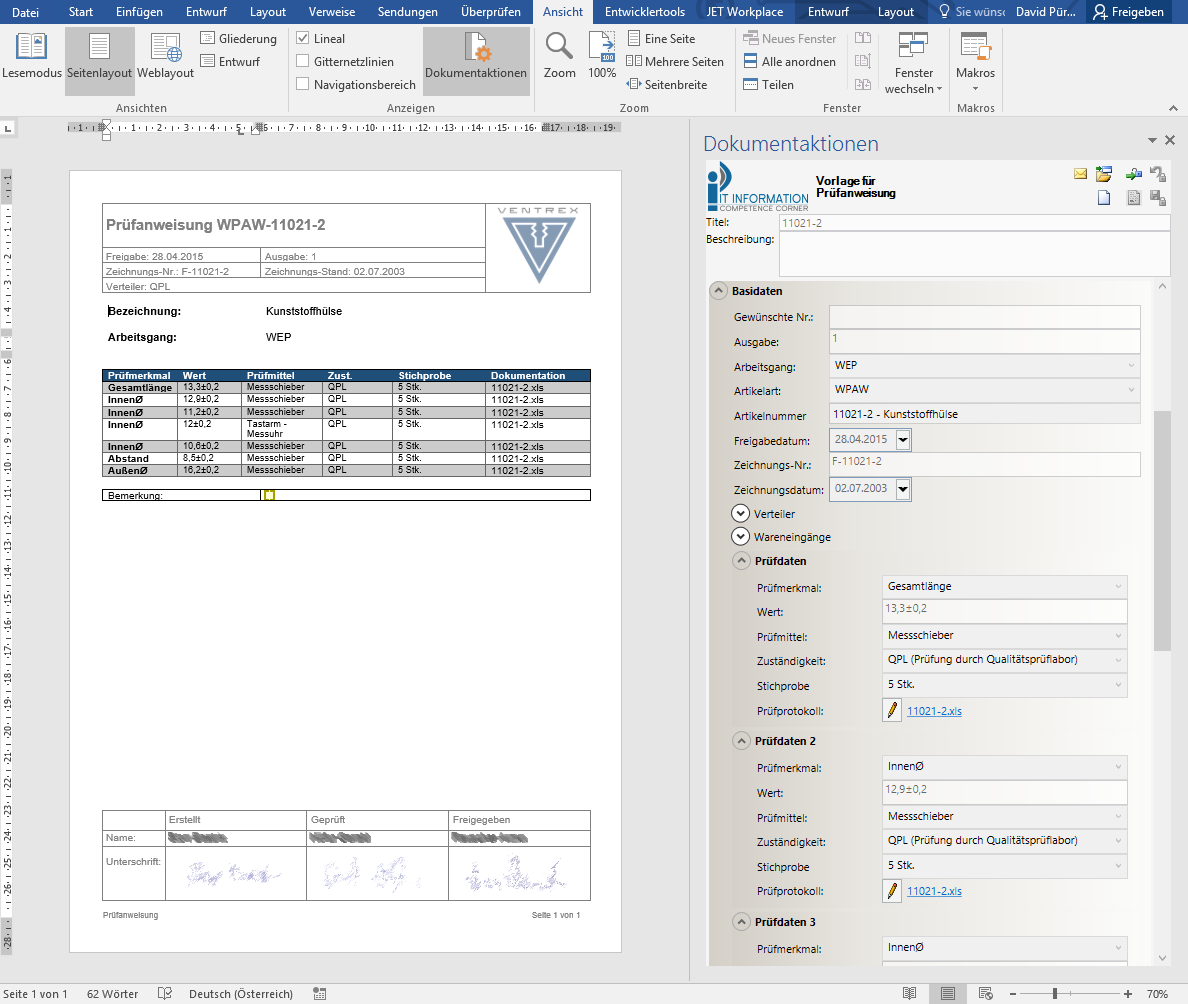The height and width of the screenshot is (1004, 1188).
Task: Open the Überprüfen ribbon tab
Action: (491, 11)
